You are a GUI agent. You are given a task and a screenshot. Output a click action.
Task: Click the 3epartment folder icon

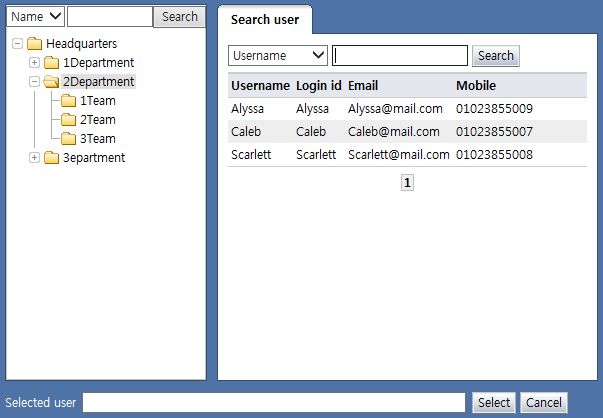(51, 158)
